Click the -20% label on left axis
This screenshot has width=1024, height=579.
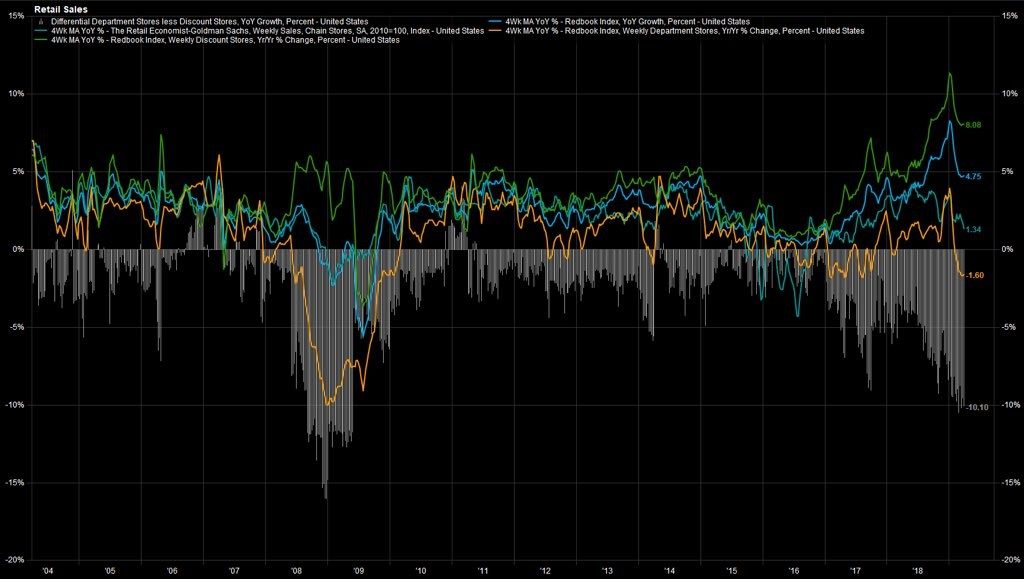tap(16, 559)
